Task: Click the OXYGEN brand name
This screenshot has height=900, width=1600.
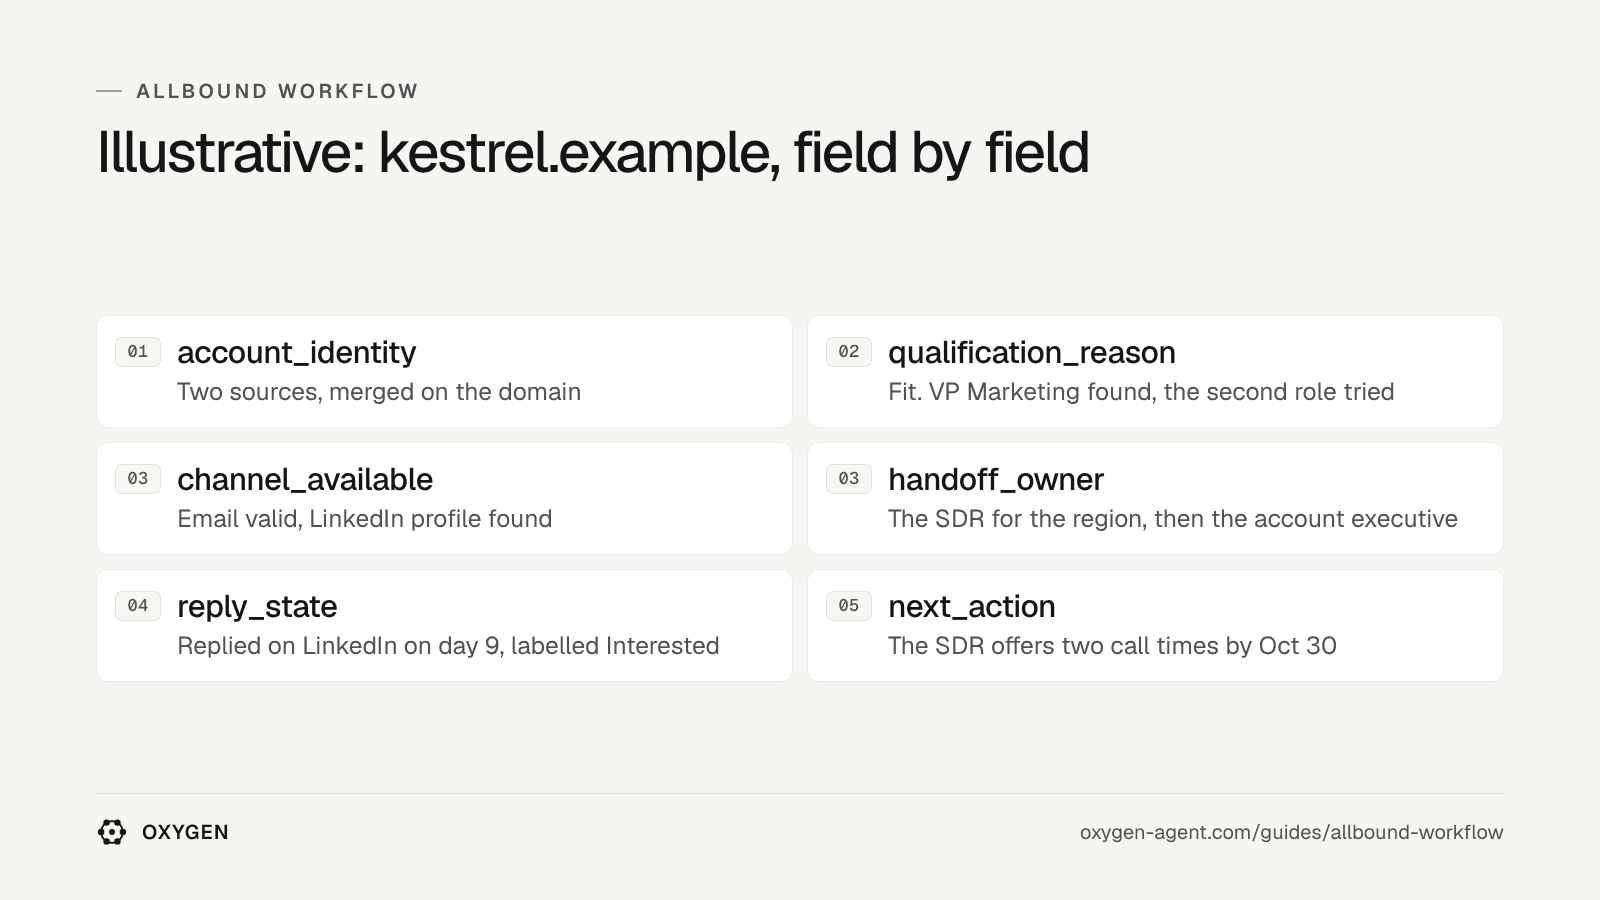Action: coord(185,832)
